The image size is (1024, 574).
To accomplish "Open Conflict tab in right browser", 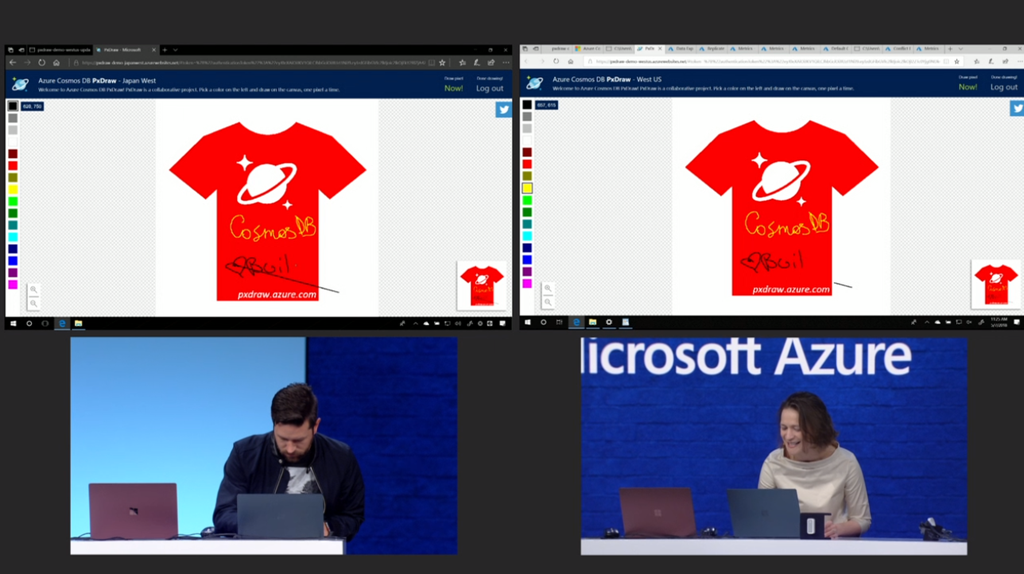I will [x=898, y=48].
